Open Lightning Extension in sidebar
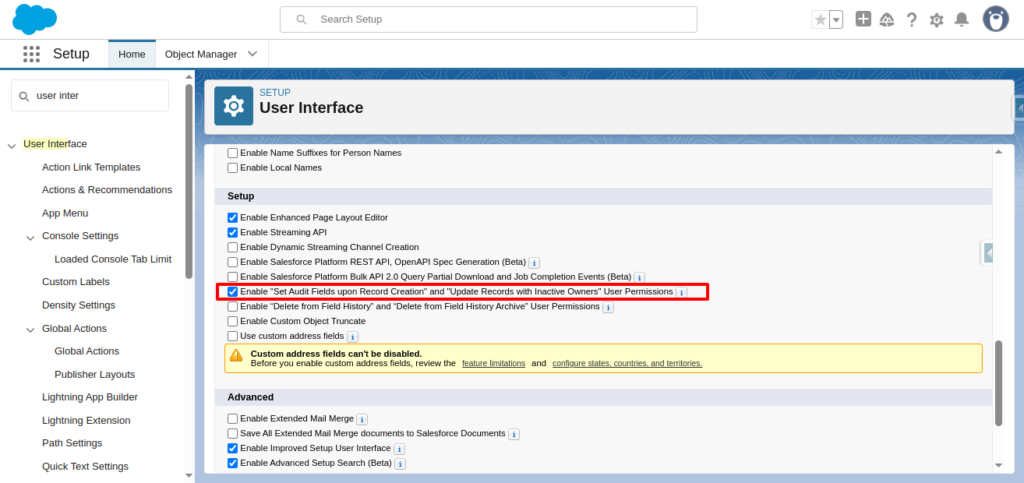Image resolution: width=1024 pixels, height=483 pixels. pos(86,420)
